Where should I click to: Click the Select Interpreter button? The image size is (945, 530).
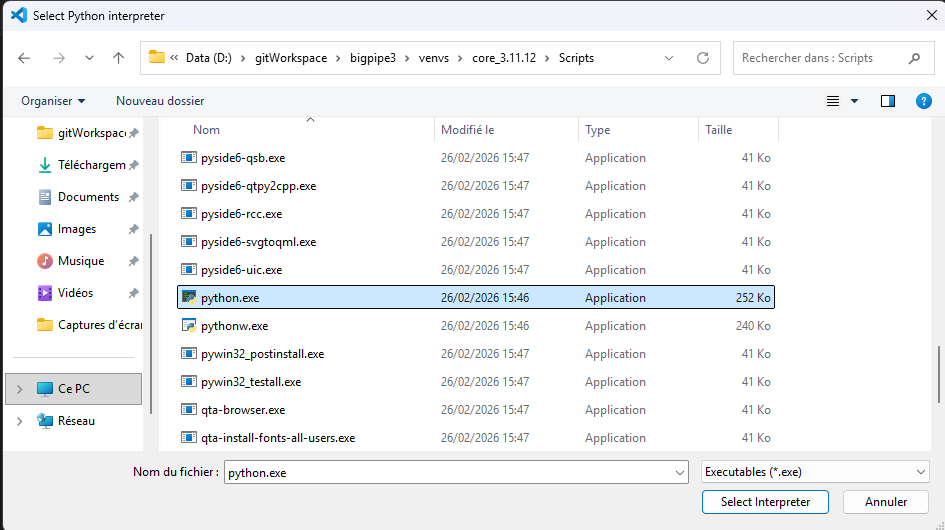pos(765,502)
